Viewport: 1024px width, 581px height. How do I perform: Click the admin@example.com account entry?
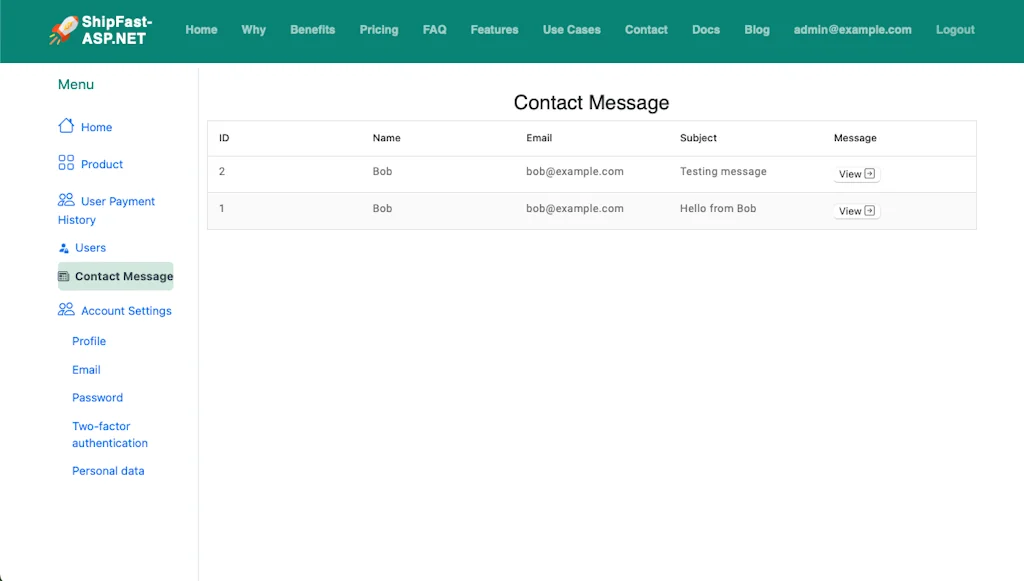(853, 30)
